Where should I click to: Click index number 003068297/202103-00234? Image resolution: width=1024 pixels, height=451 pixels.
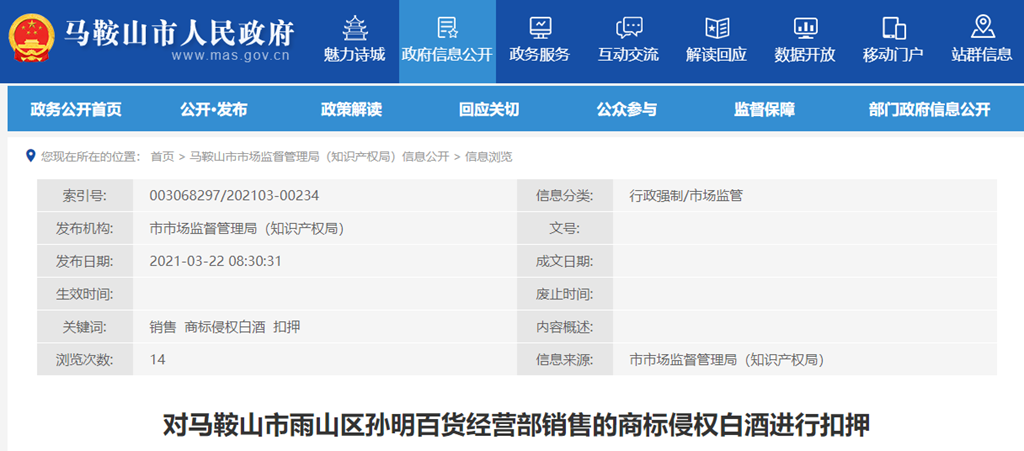(x=234, y=195)
